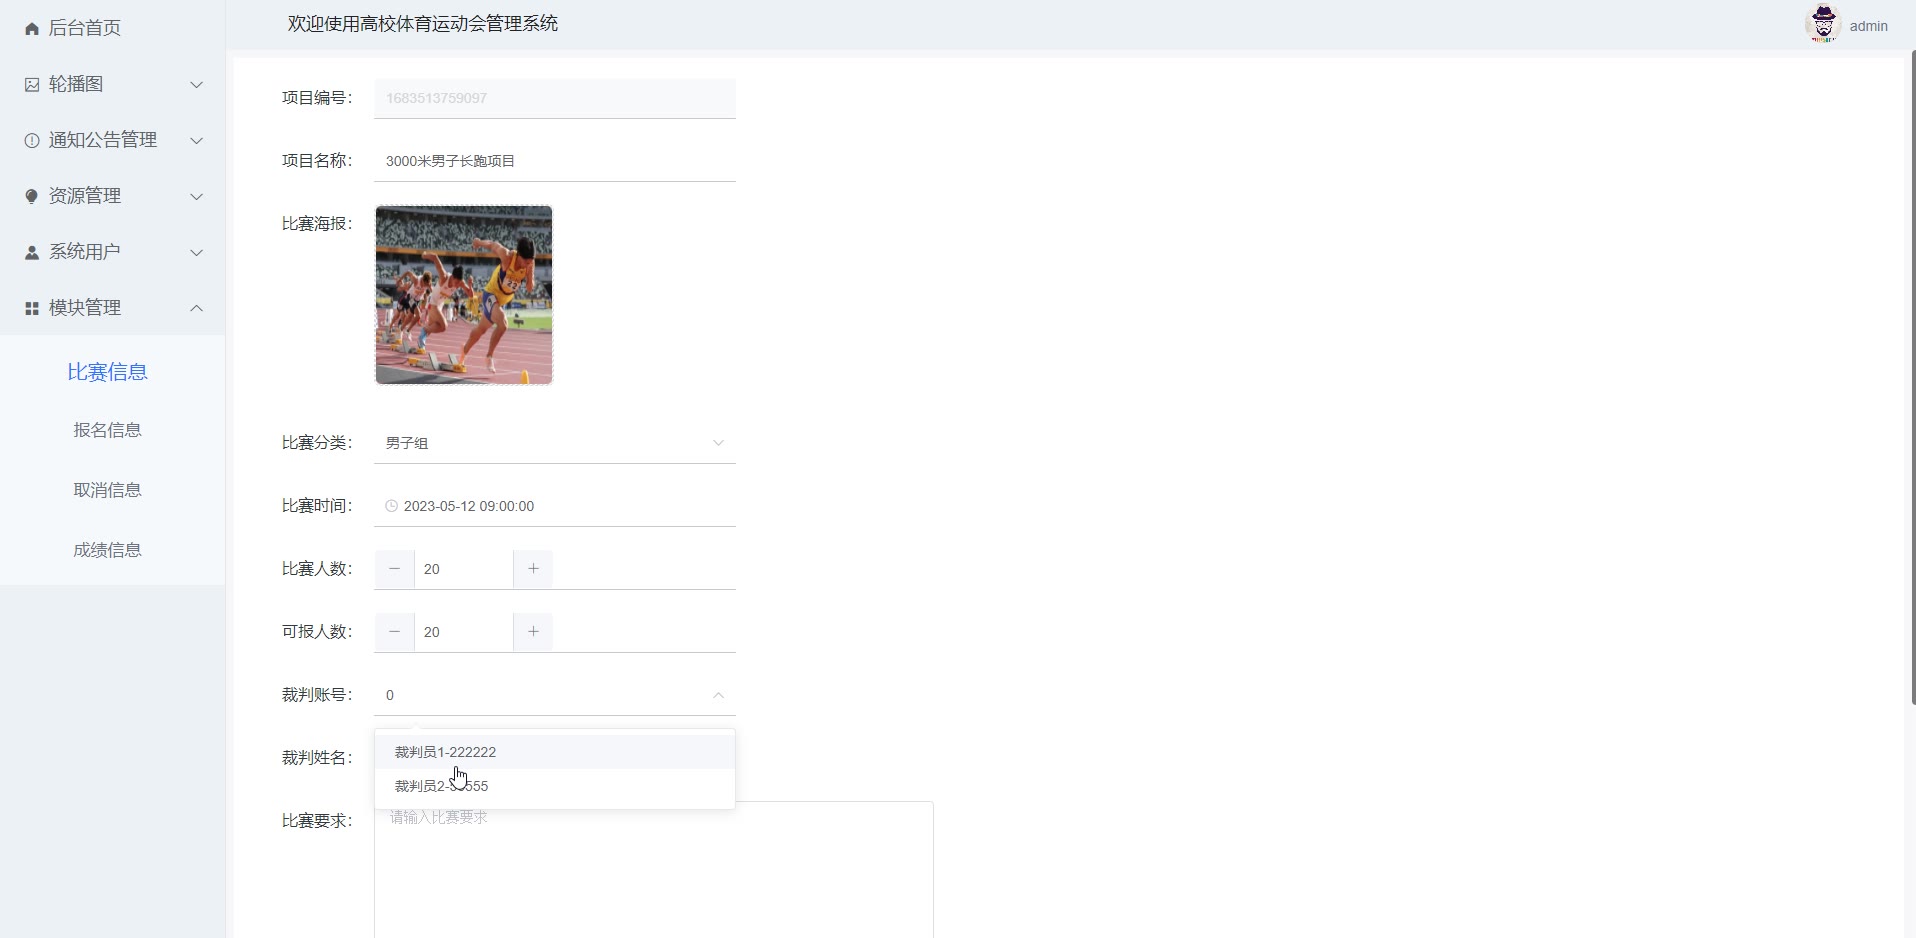Click the 比赛时间 datetime field
This screenshot has width=1916, height=938.
pos(555,506)
